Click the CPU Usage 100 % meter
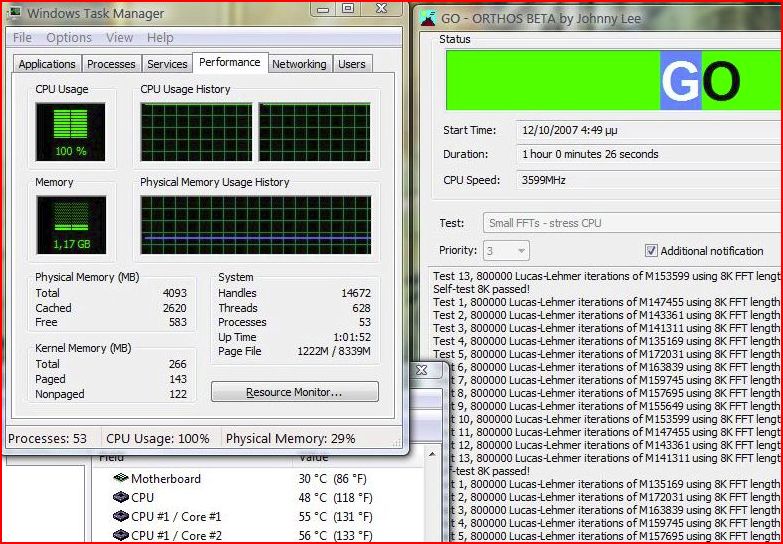Viewport: 783px width, 544px height. pos(70,132)
